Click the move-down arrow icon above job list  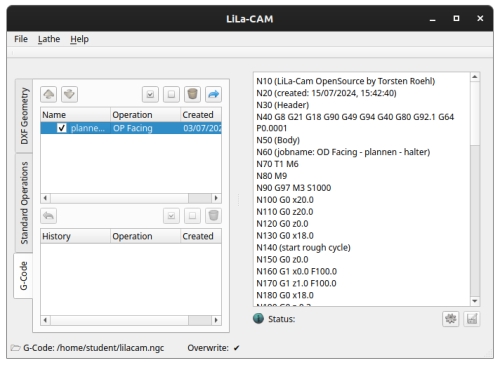[69, 94]
